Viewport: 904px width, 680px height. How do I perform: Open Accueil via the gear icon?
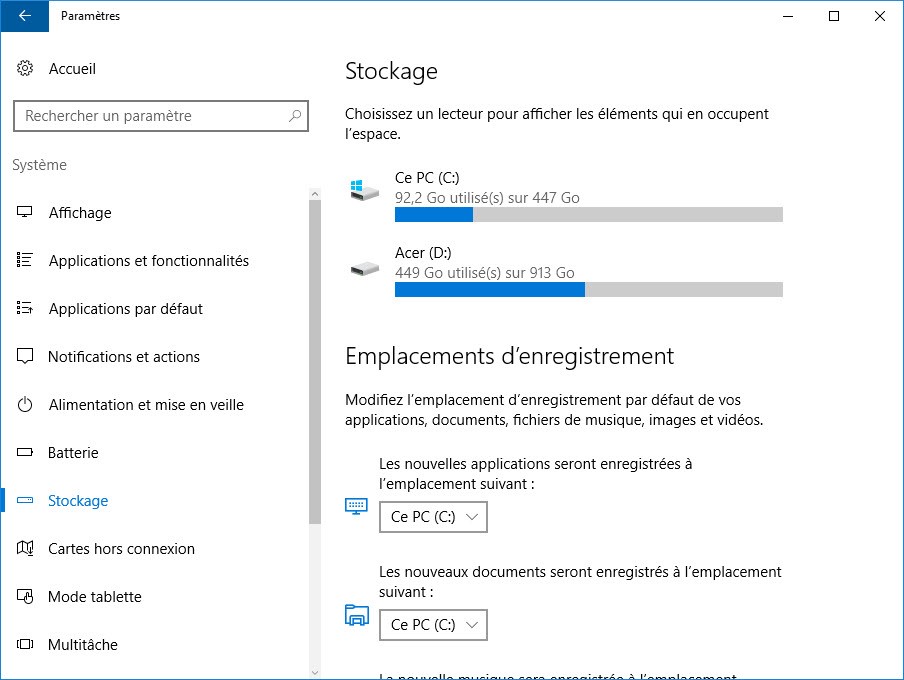25,69
